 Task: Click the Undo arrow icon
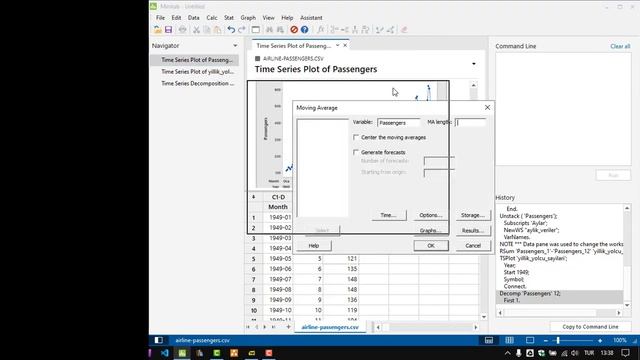pos(231,30)
